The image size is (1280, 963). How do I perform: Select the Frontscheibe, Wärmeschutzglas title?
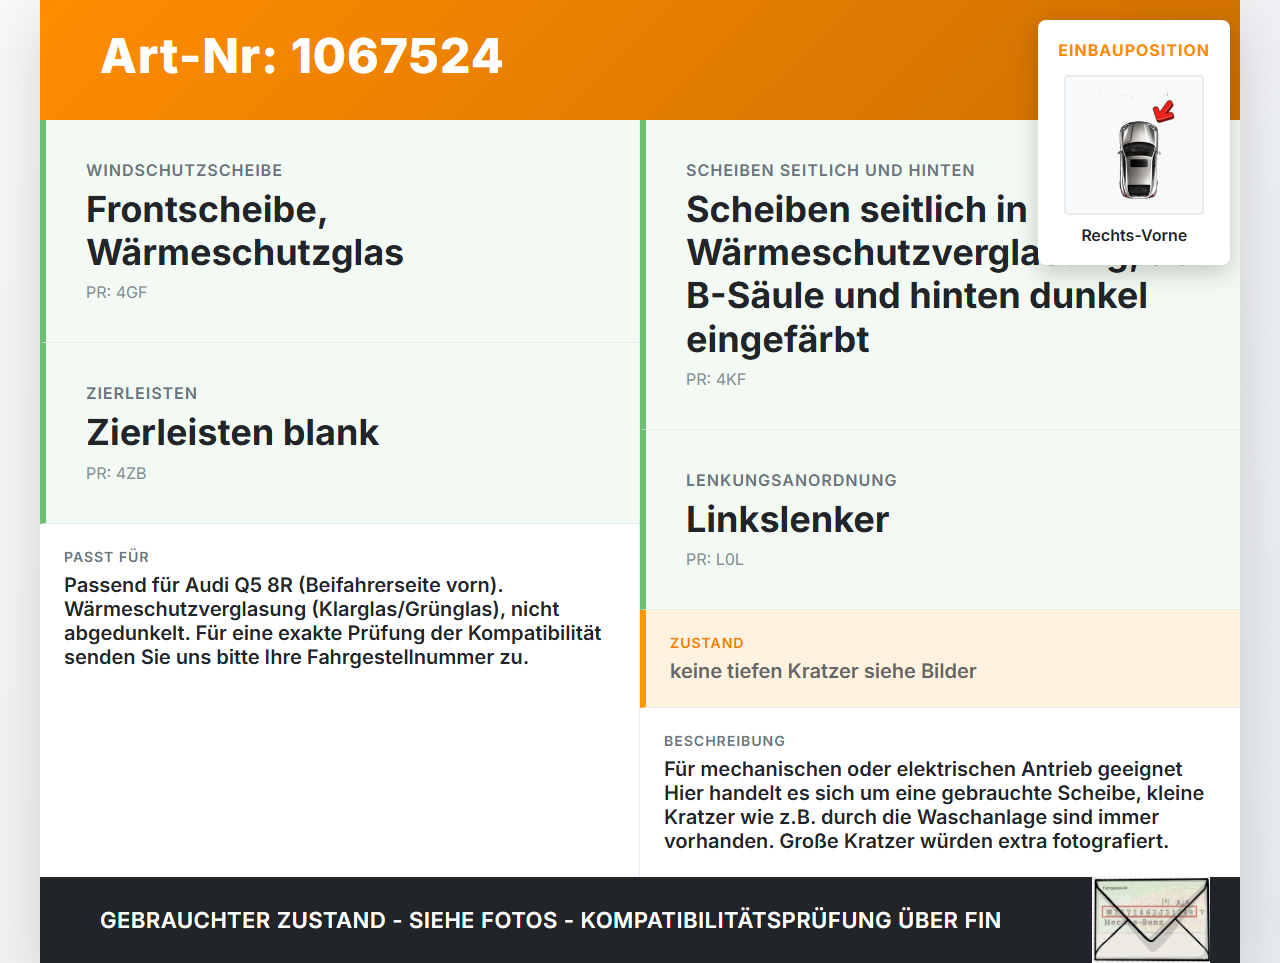pos(245,231)
